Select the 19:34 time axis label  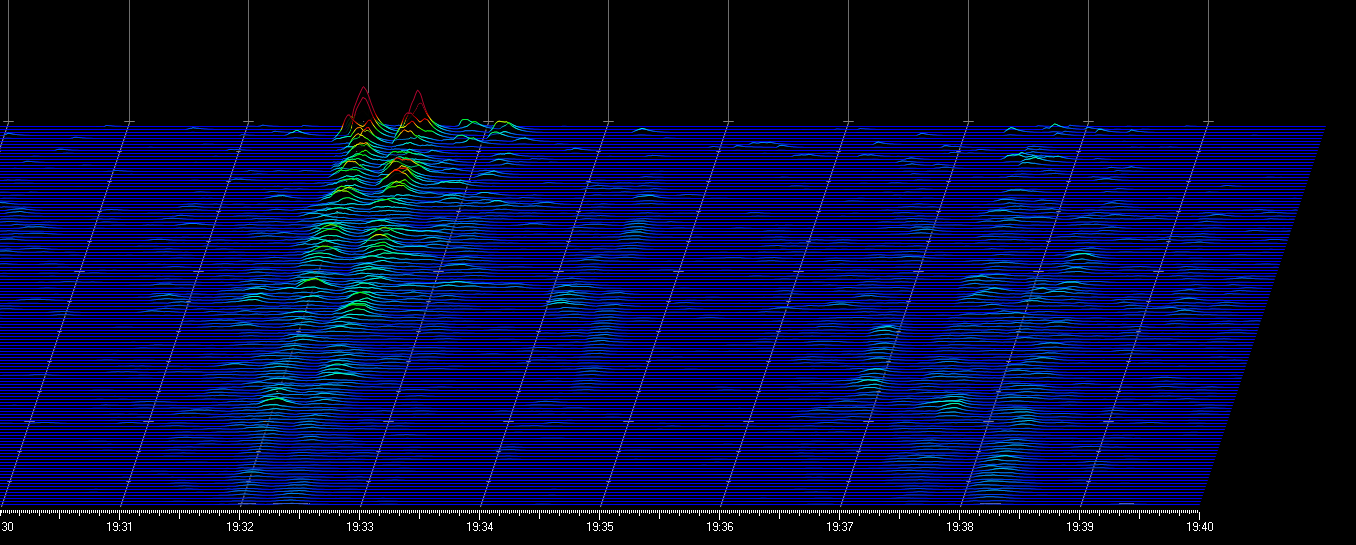pos(480,526)
